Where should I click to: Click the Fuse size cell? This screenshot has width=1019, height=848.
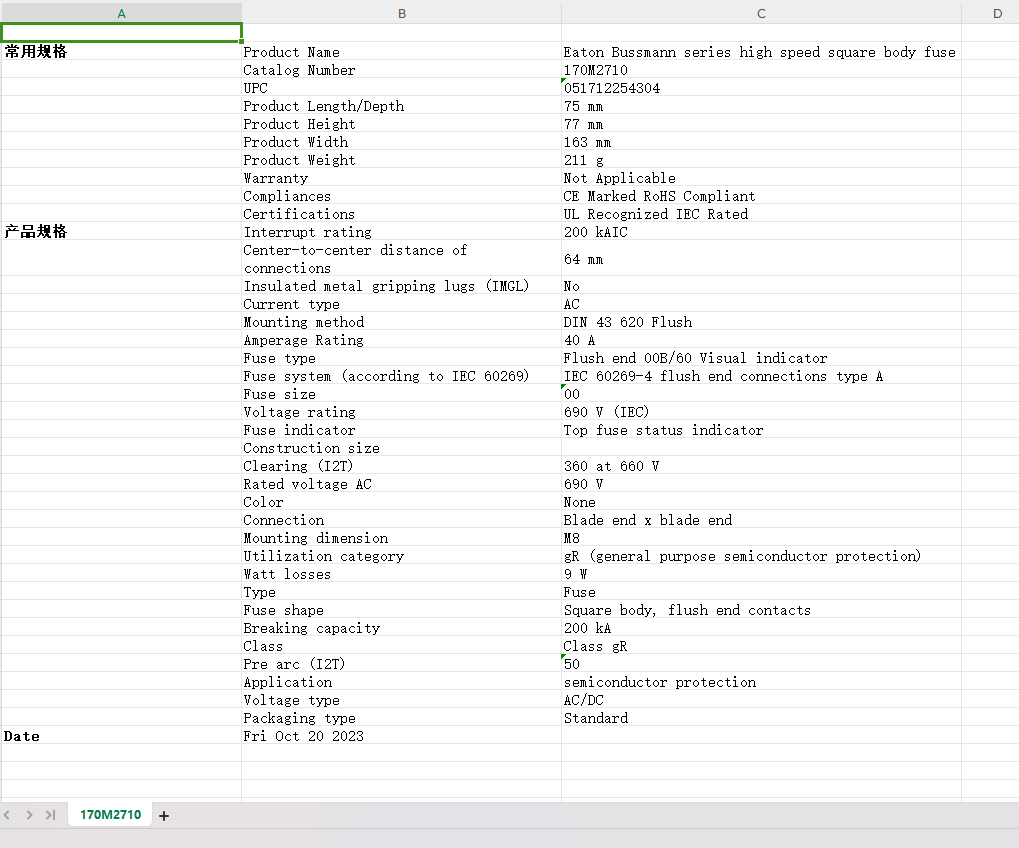[x=402, y=394]
